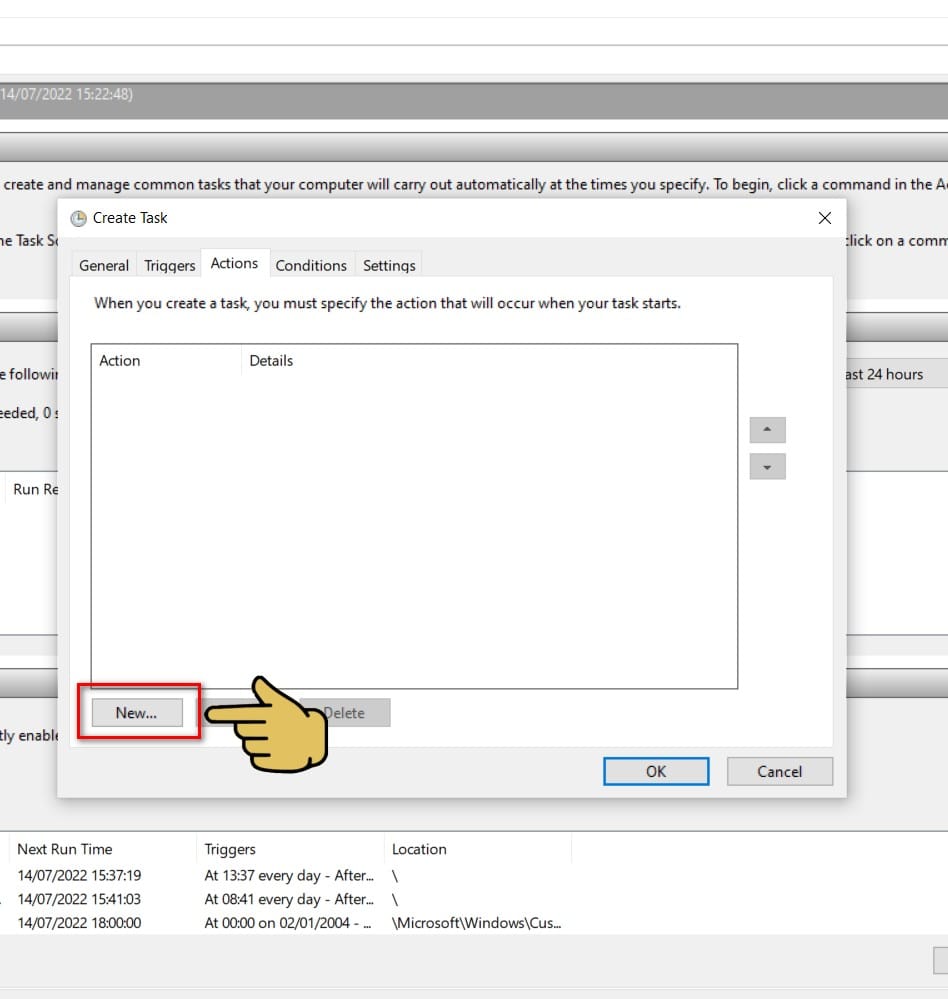Click the Create Task clock icon
This screenshot has height=999, width=948.
tap(78, 219)
